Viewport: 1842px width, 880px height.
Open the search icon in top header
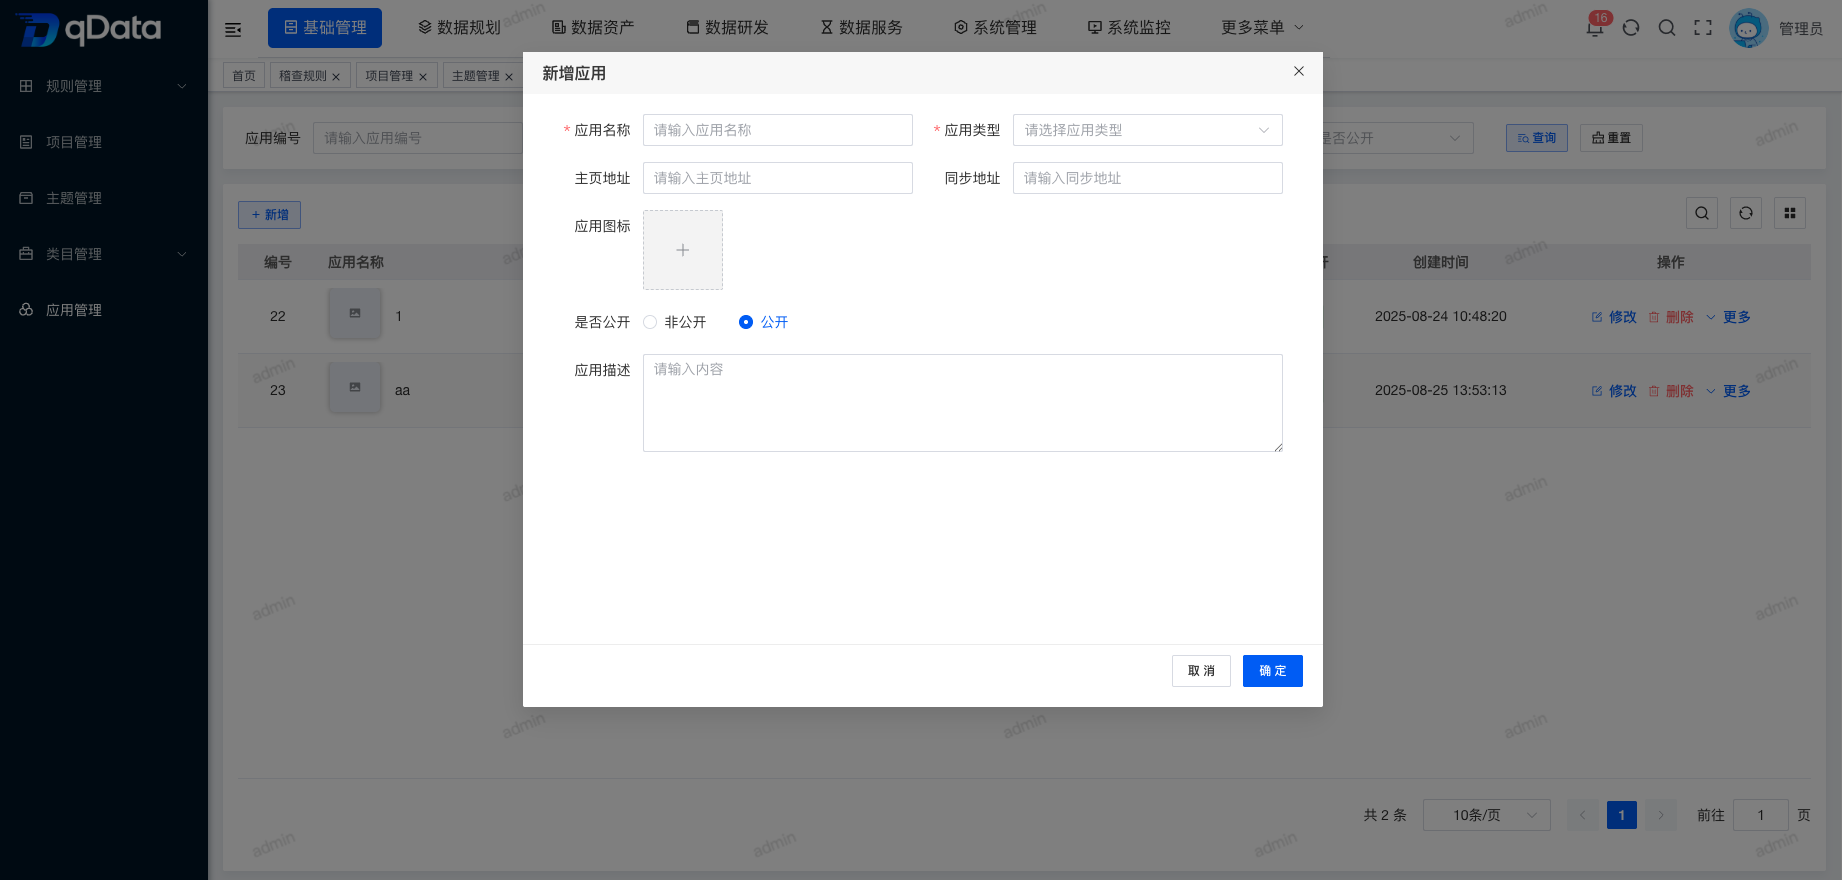point(1667,28)
